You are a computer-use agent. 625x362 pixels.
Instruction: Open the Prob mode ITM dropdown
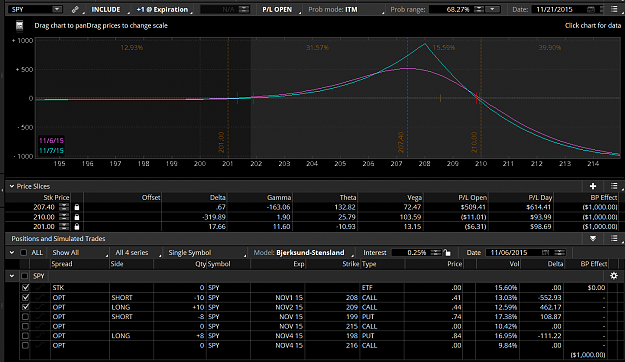[345, 10]
